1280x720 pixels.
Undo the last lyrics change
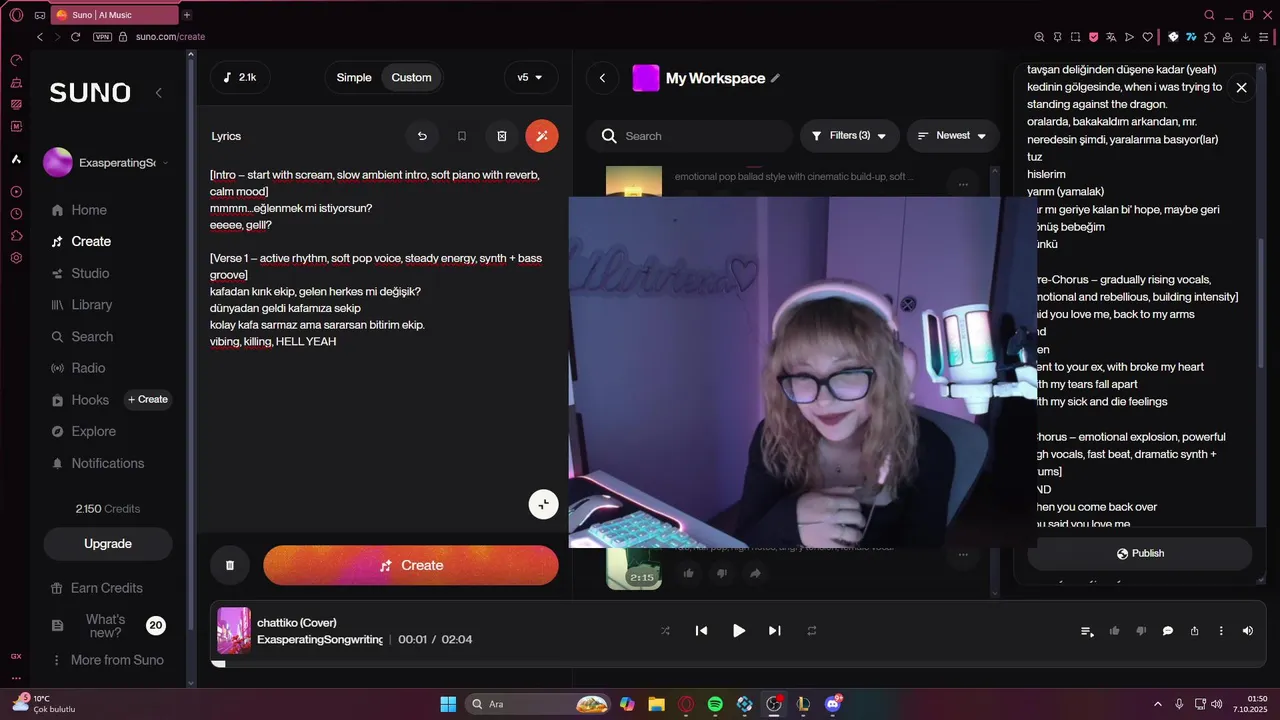coord(422,136)
